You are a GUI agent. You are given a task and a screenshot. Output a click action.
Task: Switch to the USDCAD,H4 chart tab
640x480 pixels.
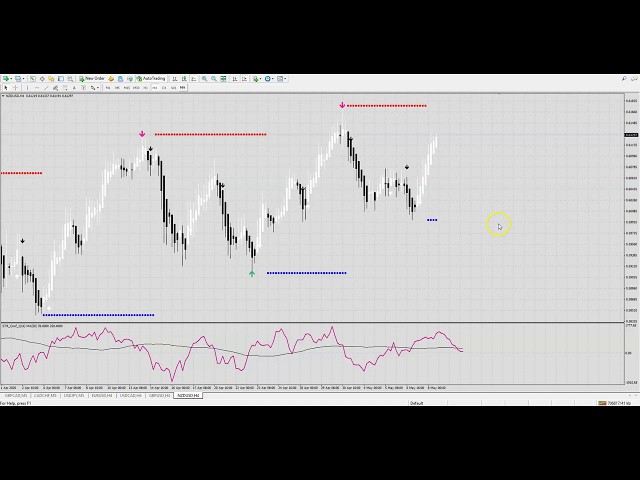pos(131,395)
